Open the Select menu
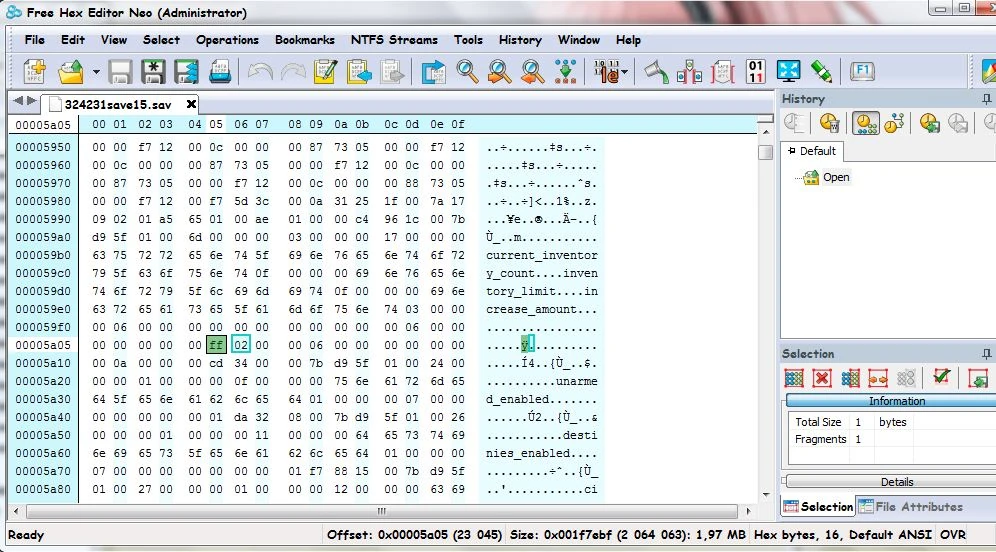Screen dimensions: 996x552 (161, 39)
